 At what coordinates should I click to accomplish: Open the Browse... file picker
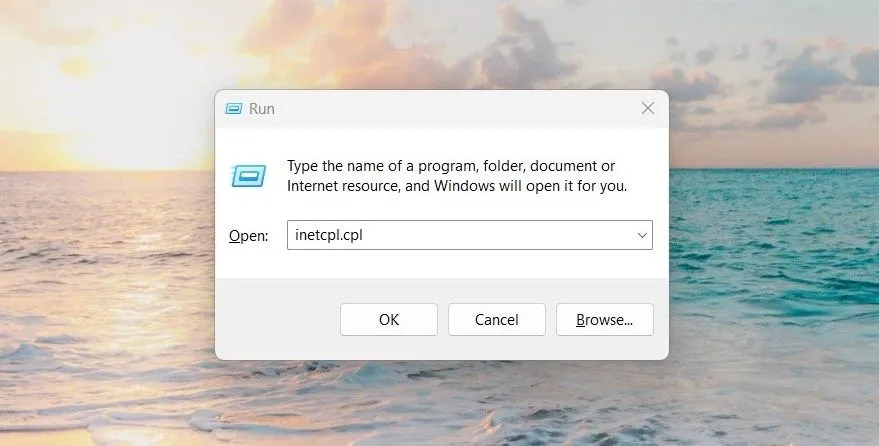[x=605, y=319]
